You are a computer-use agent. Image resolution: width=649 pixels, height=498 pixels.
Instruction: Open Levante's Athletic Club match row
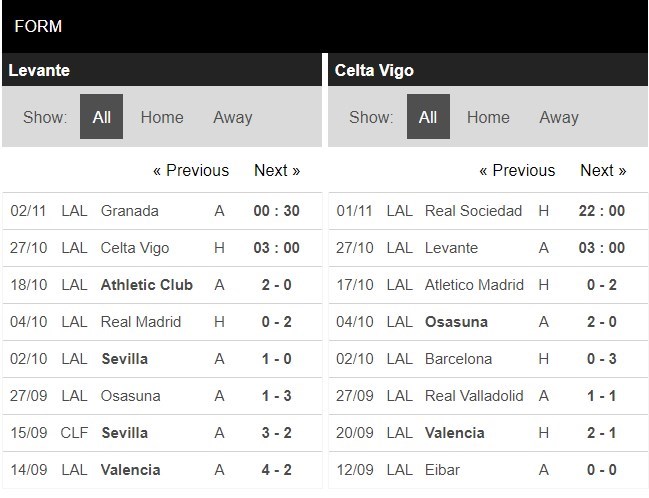[146, 285]
